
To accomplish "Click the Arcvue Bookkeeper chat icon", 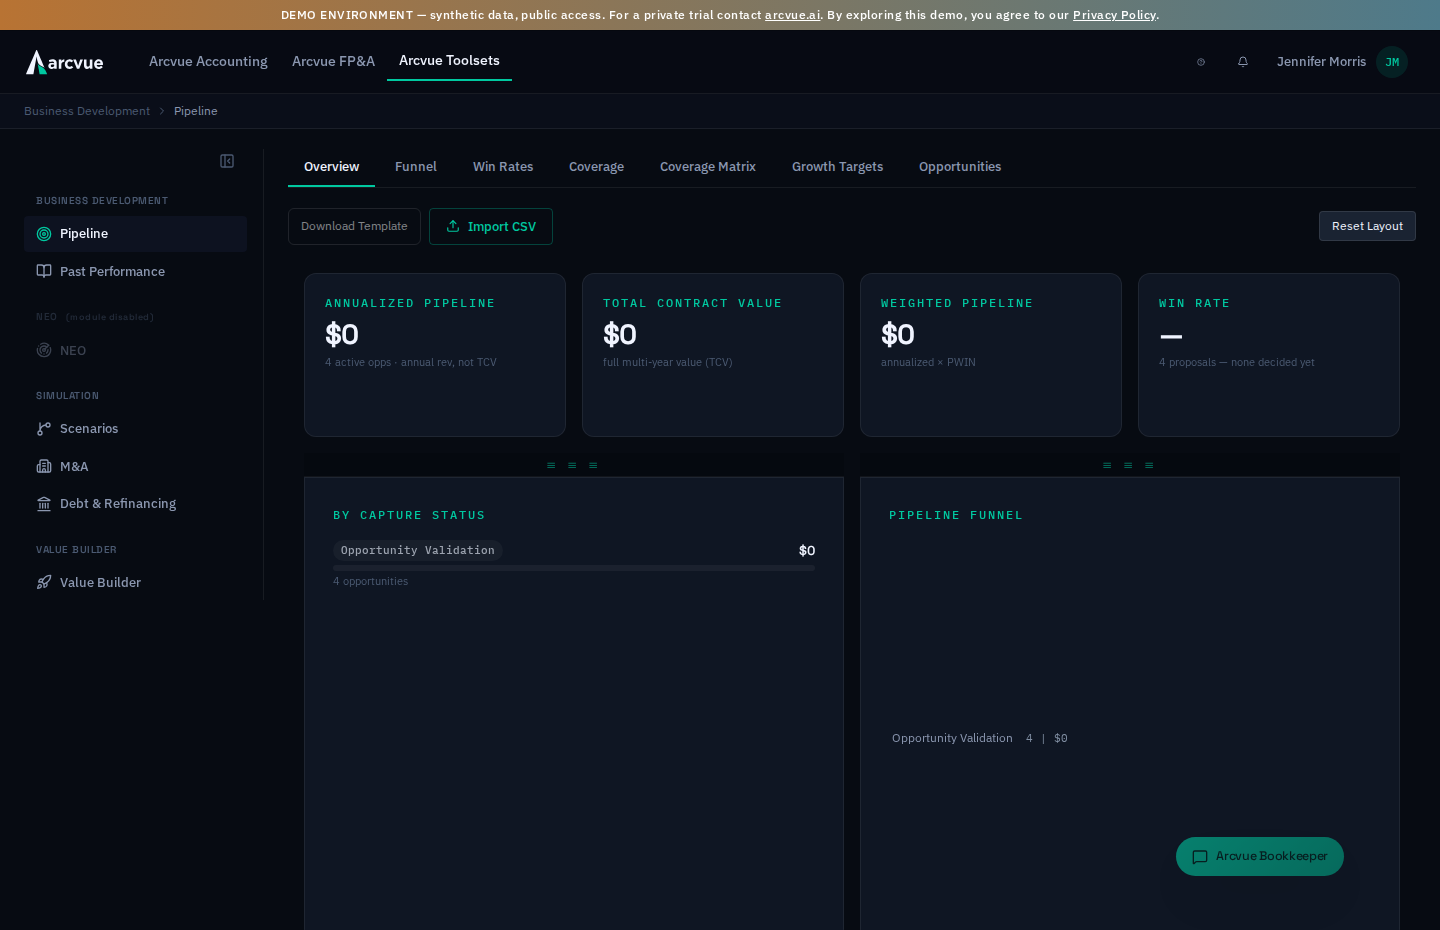I will tap(1200, 857).
